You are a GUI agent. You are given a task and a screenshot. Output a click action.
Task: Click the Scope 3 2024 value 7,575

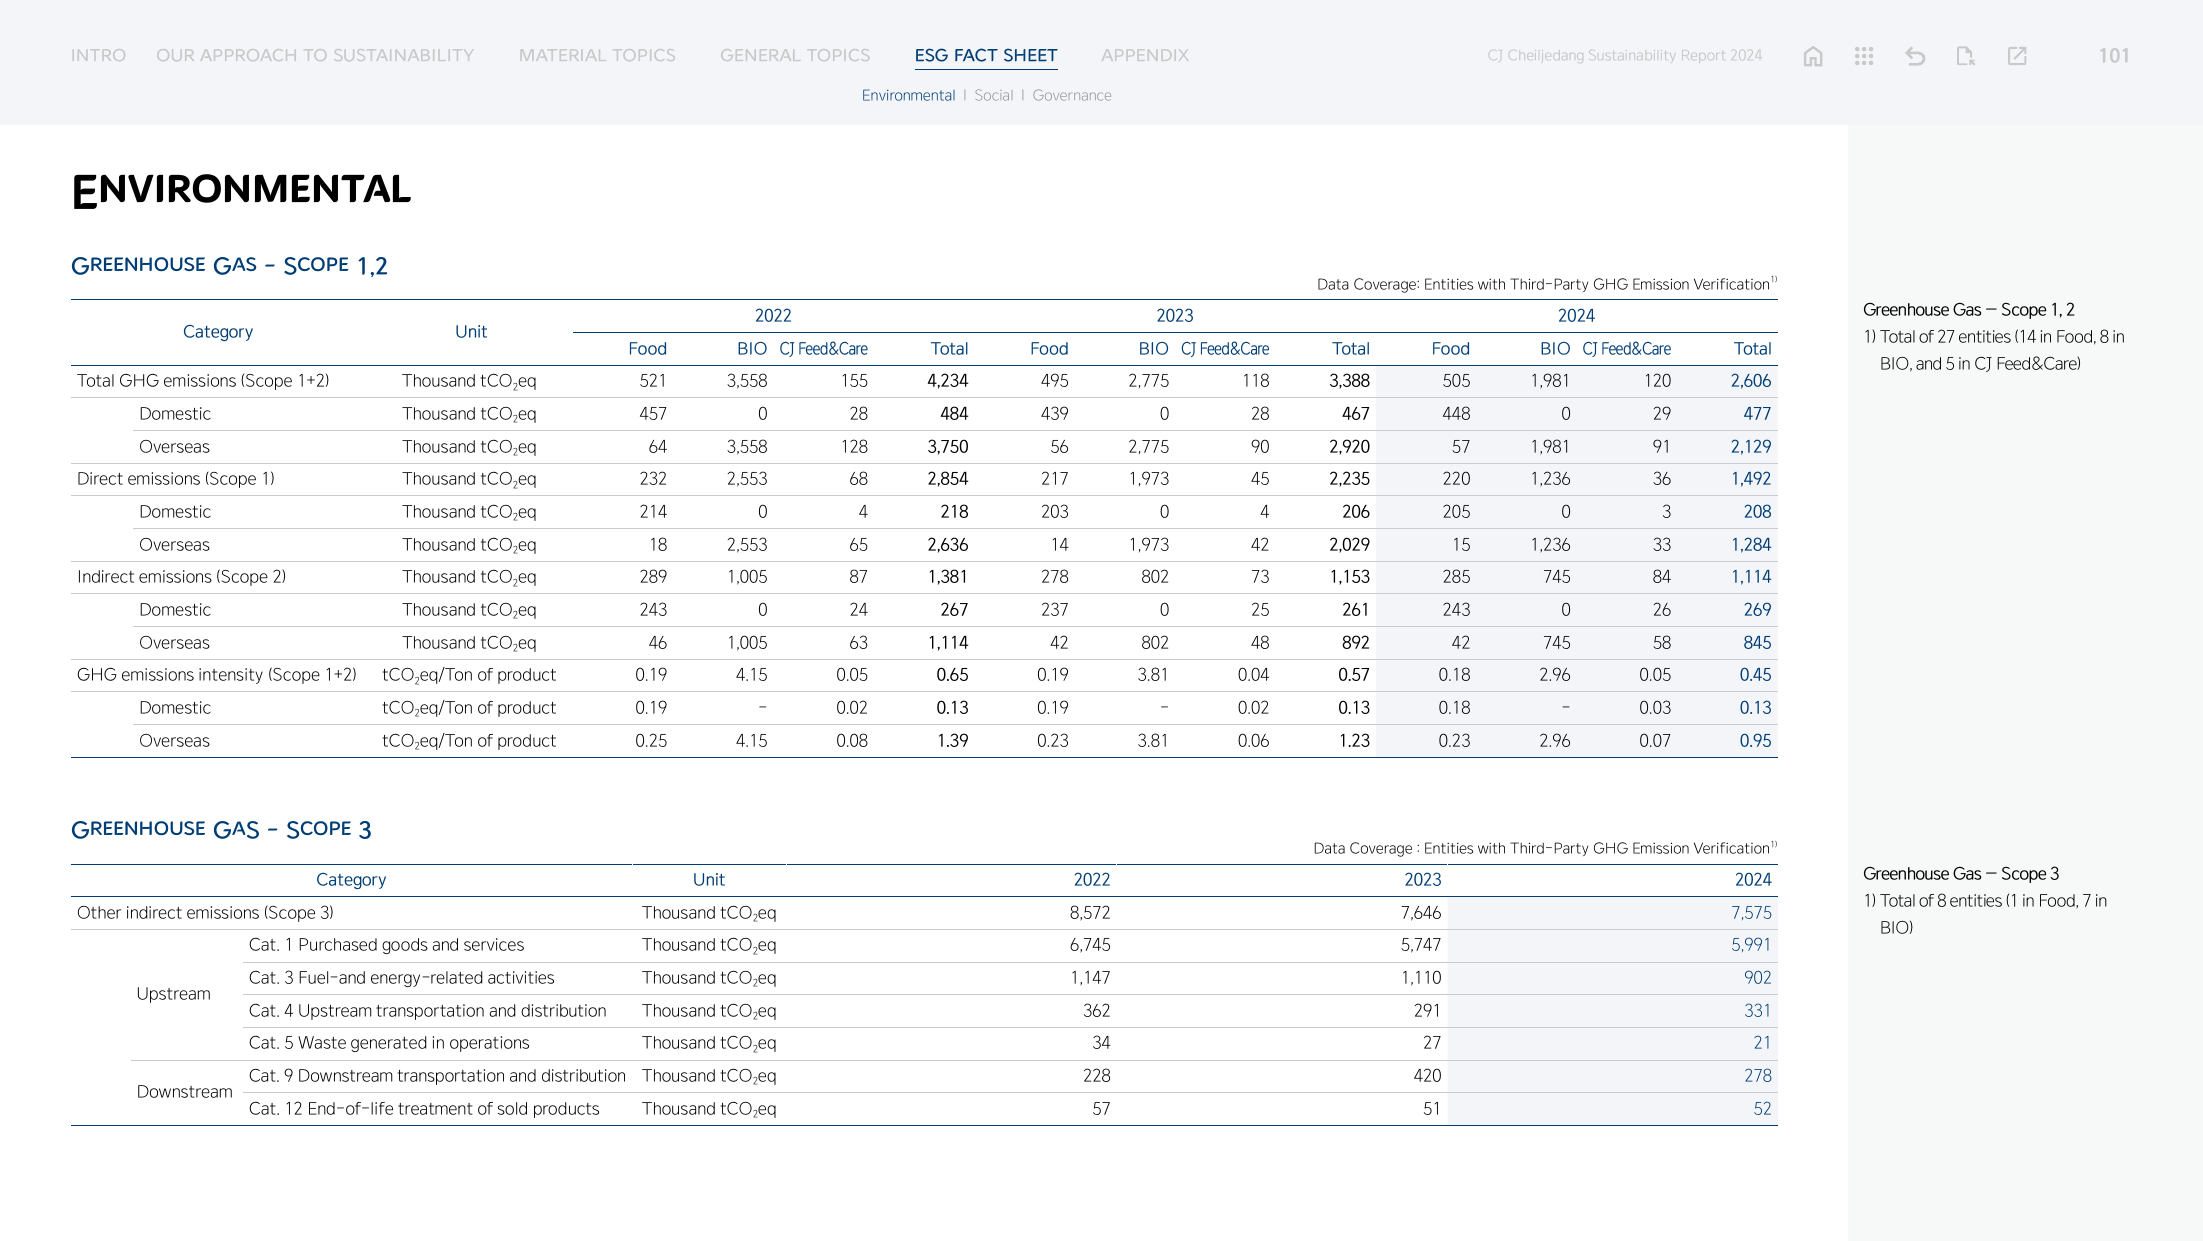click(1751, 913)
